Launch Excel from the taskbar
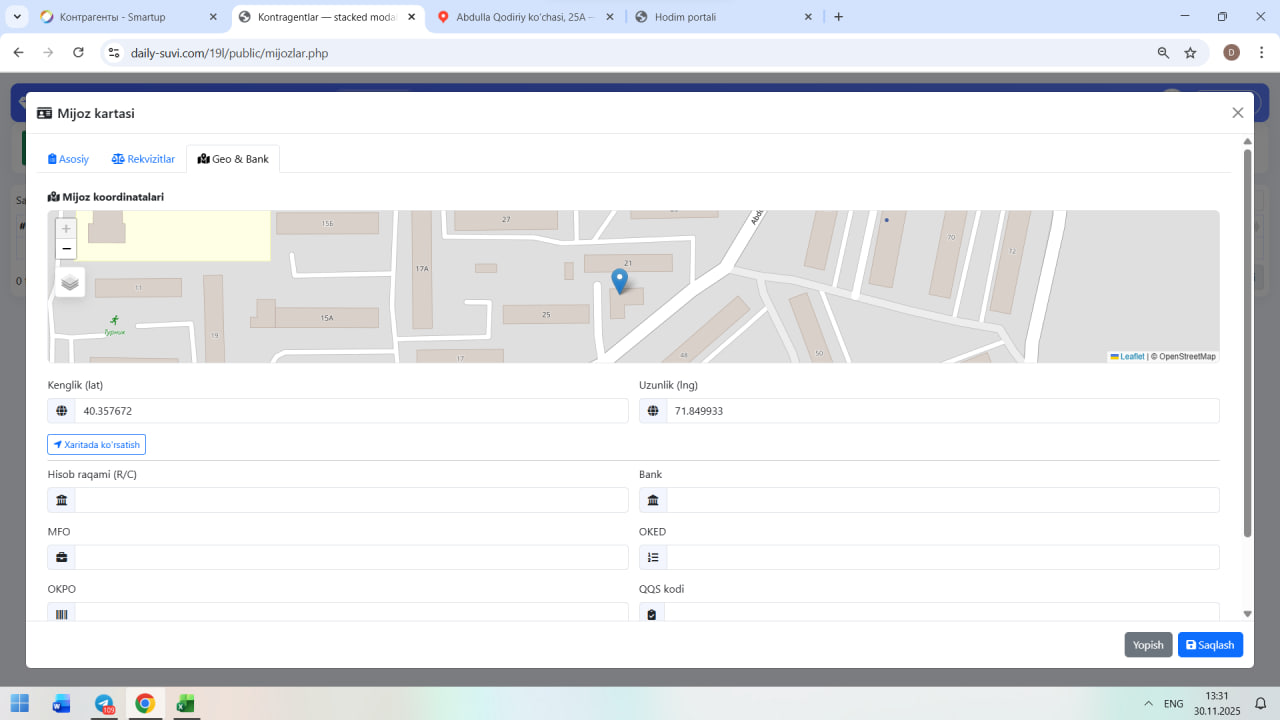This screenshot has width=1280, height=720. click(185, 704)
